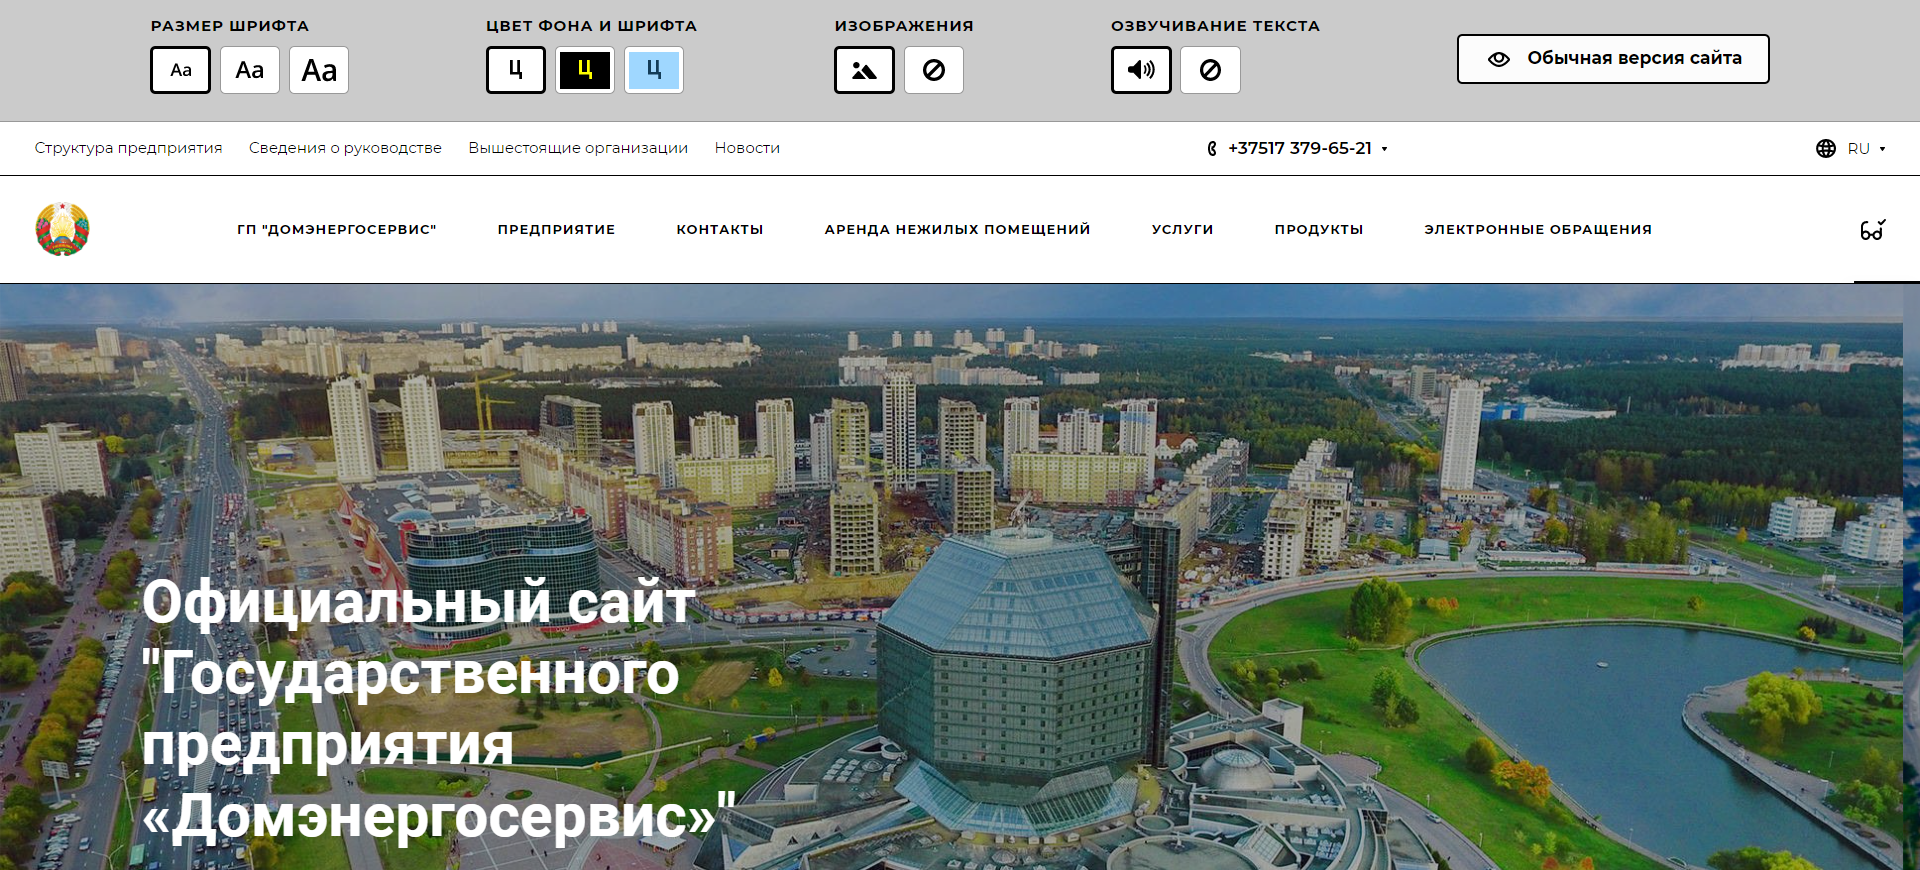Expand the RU language dropdown
This screenshot has width=1920, height=870.
click(1866, 148)
